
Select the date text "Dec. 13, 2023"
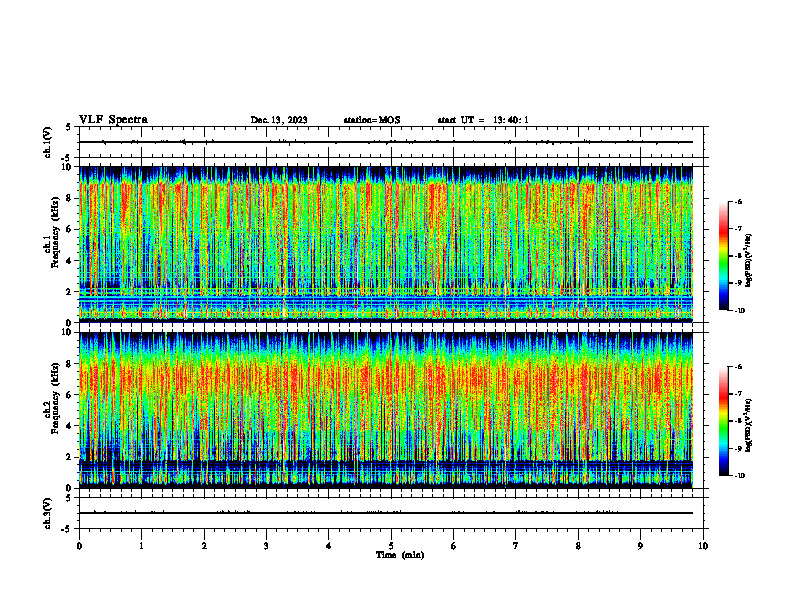(279, 120)
